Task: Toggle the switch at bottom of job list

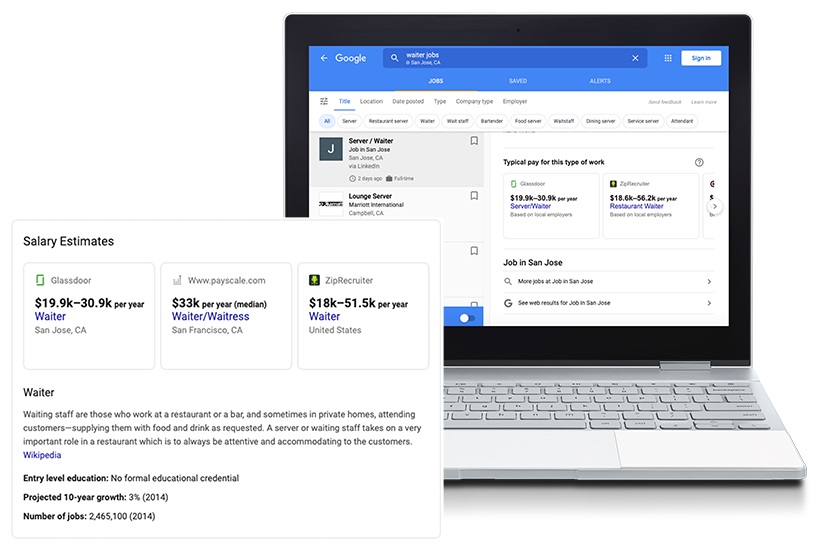Action: (466, 318)
